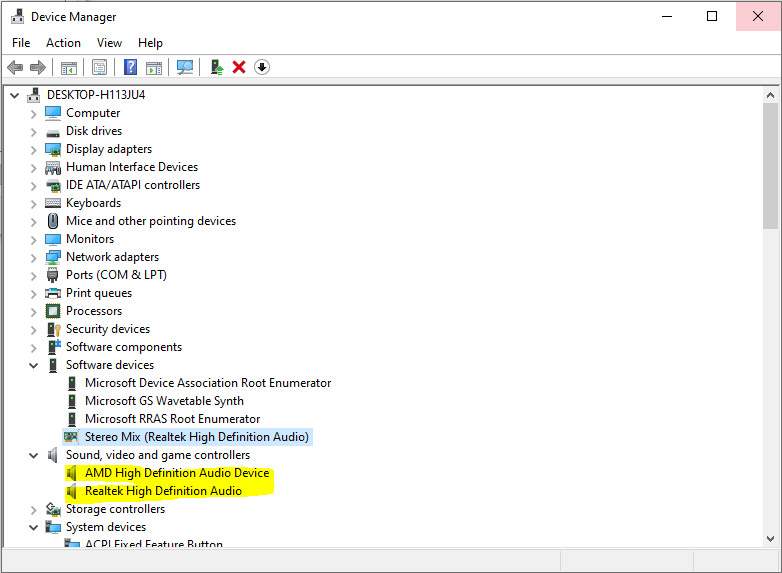Click the scrollbar down arrow

point(771,539)
